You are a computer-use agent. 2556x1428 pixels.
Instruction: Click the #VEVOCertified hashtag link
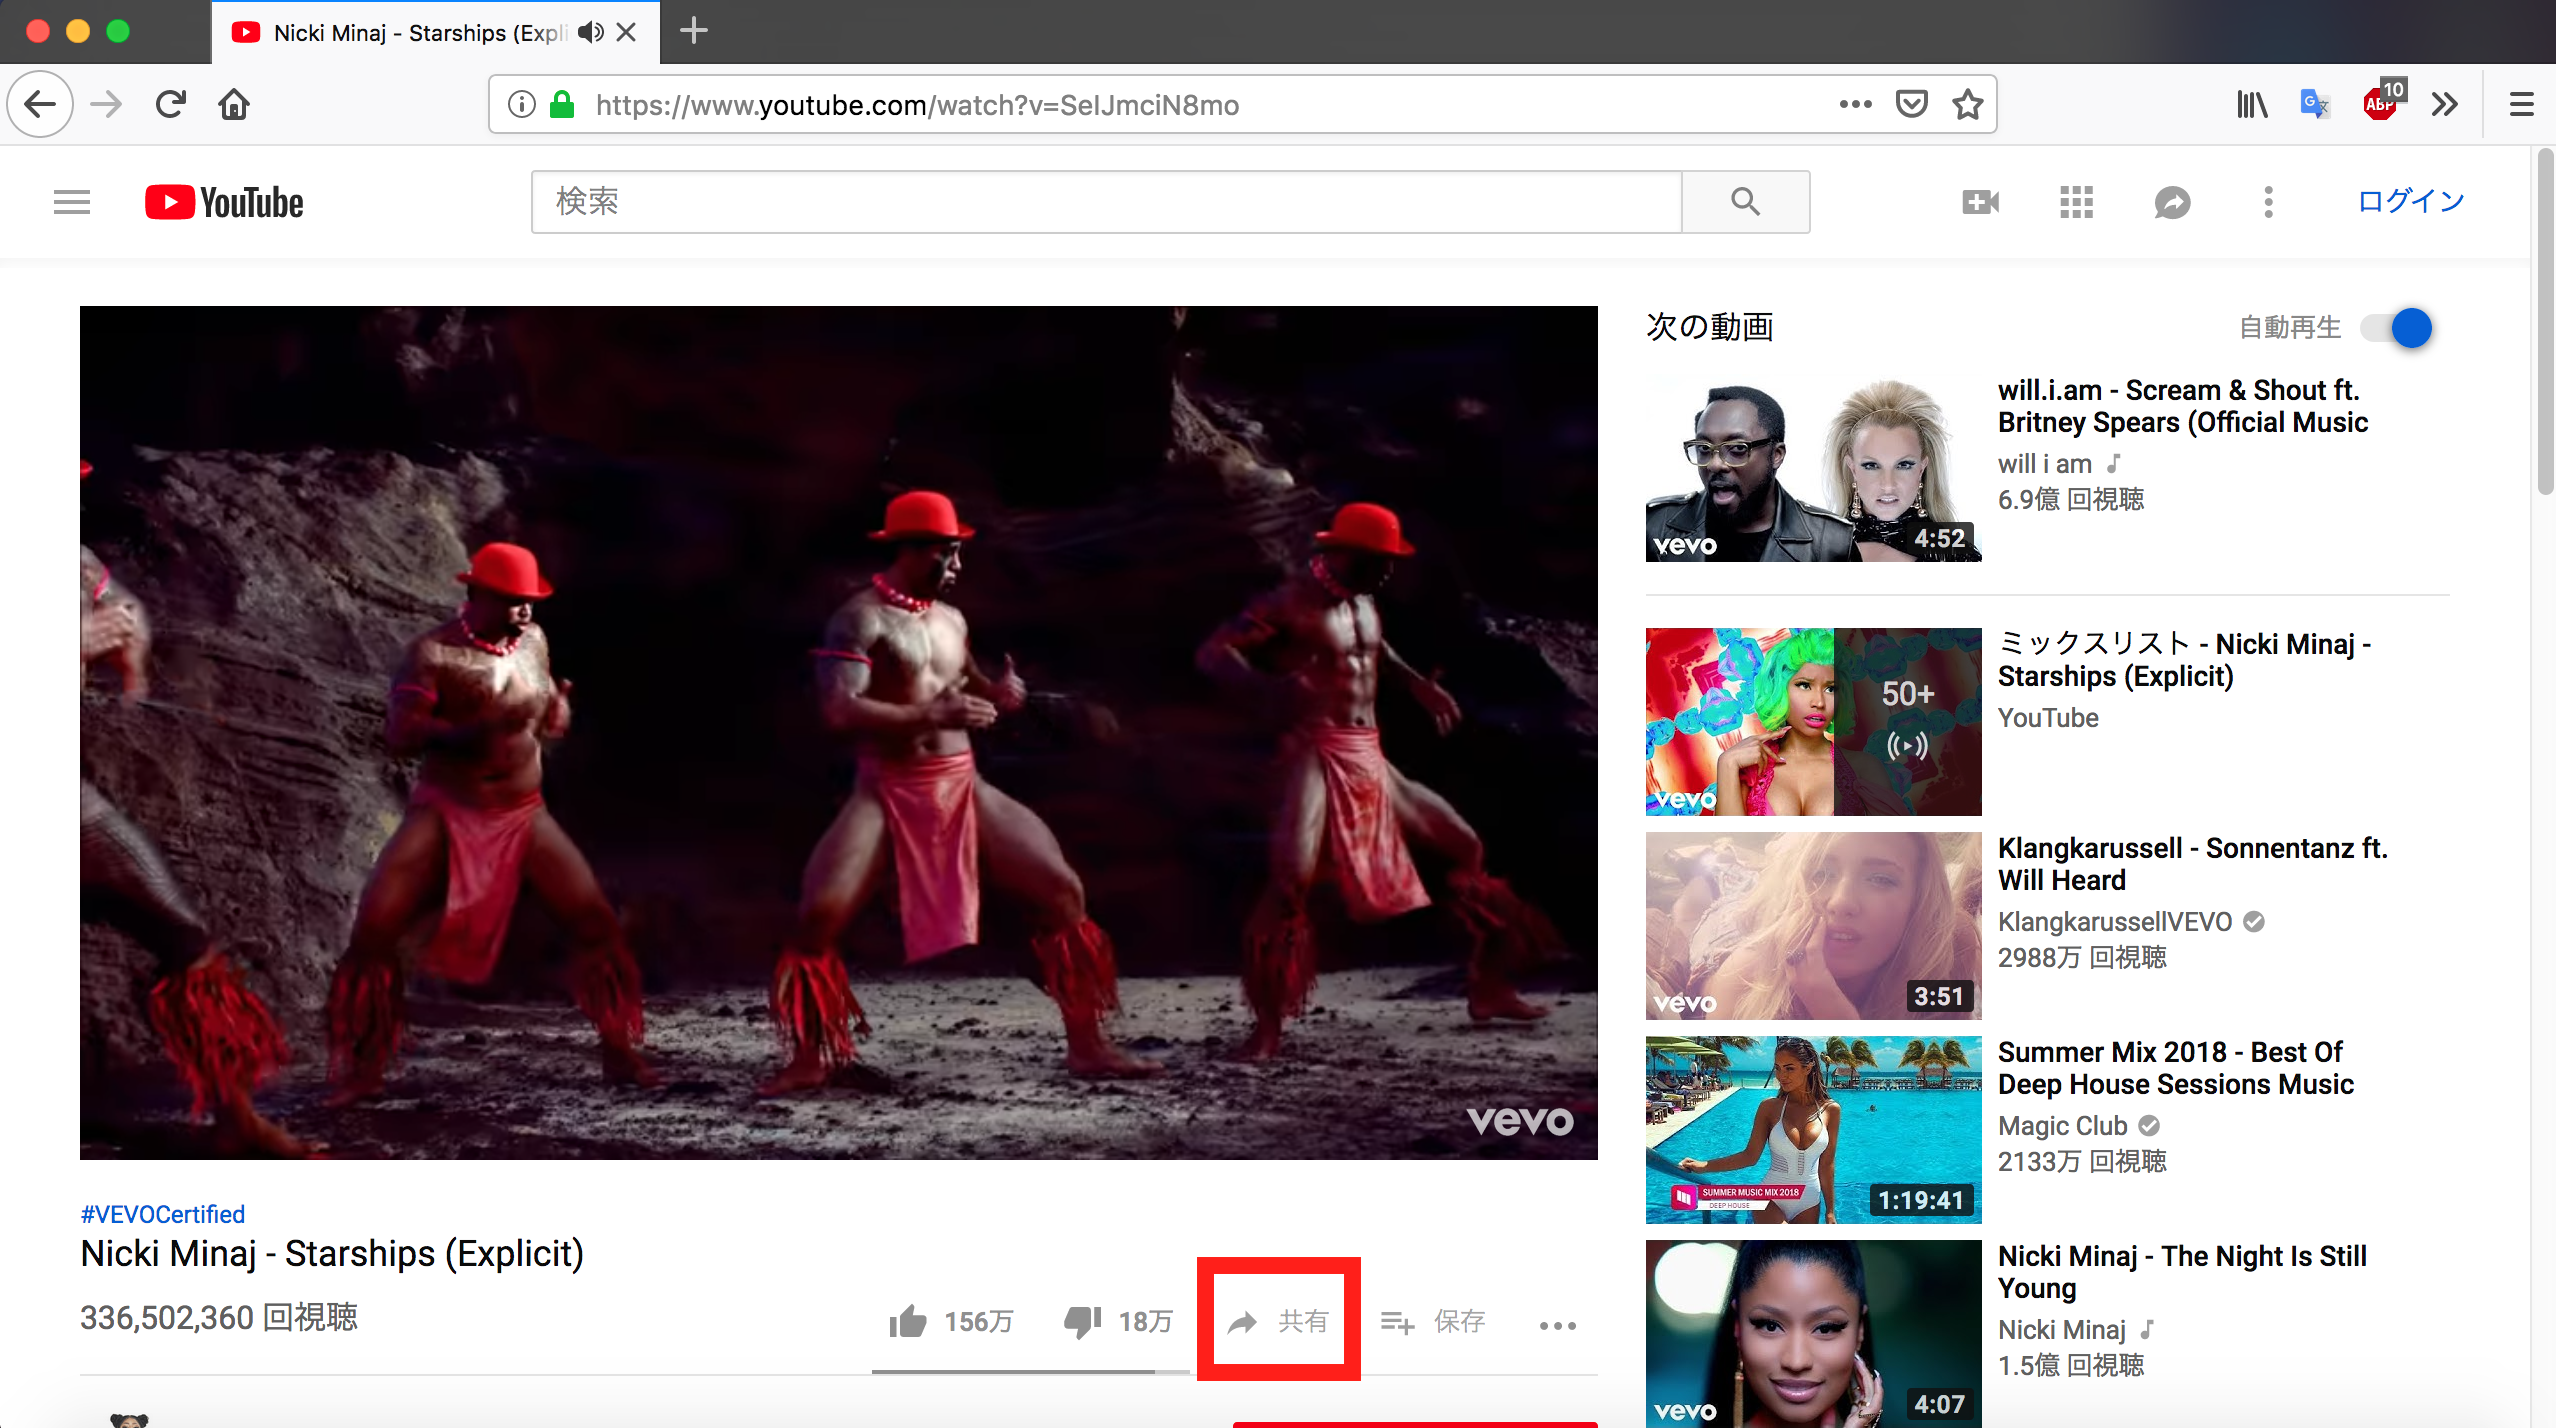point(162,1214)
